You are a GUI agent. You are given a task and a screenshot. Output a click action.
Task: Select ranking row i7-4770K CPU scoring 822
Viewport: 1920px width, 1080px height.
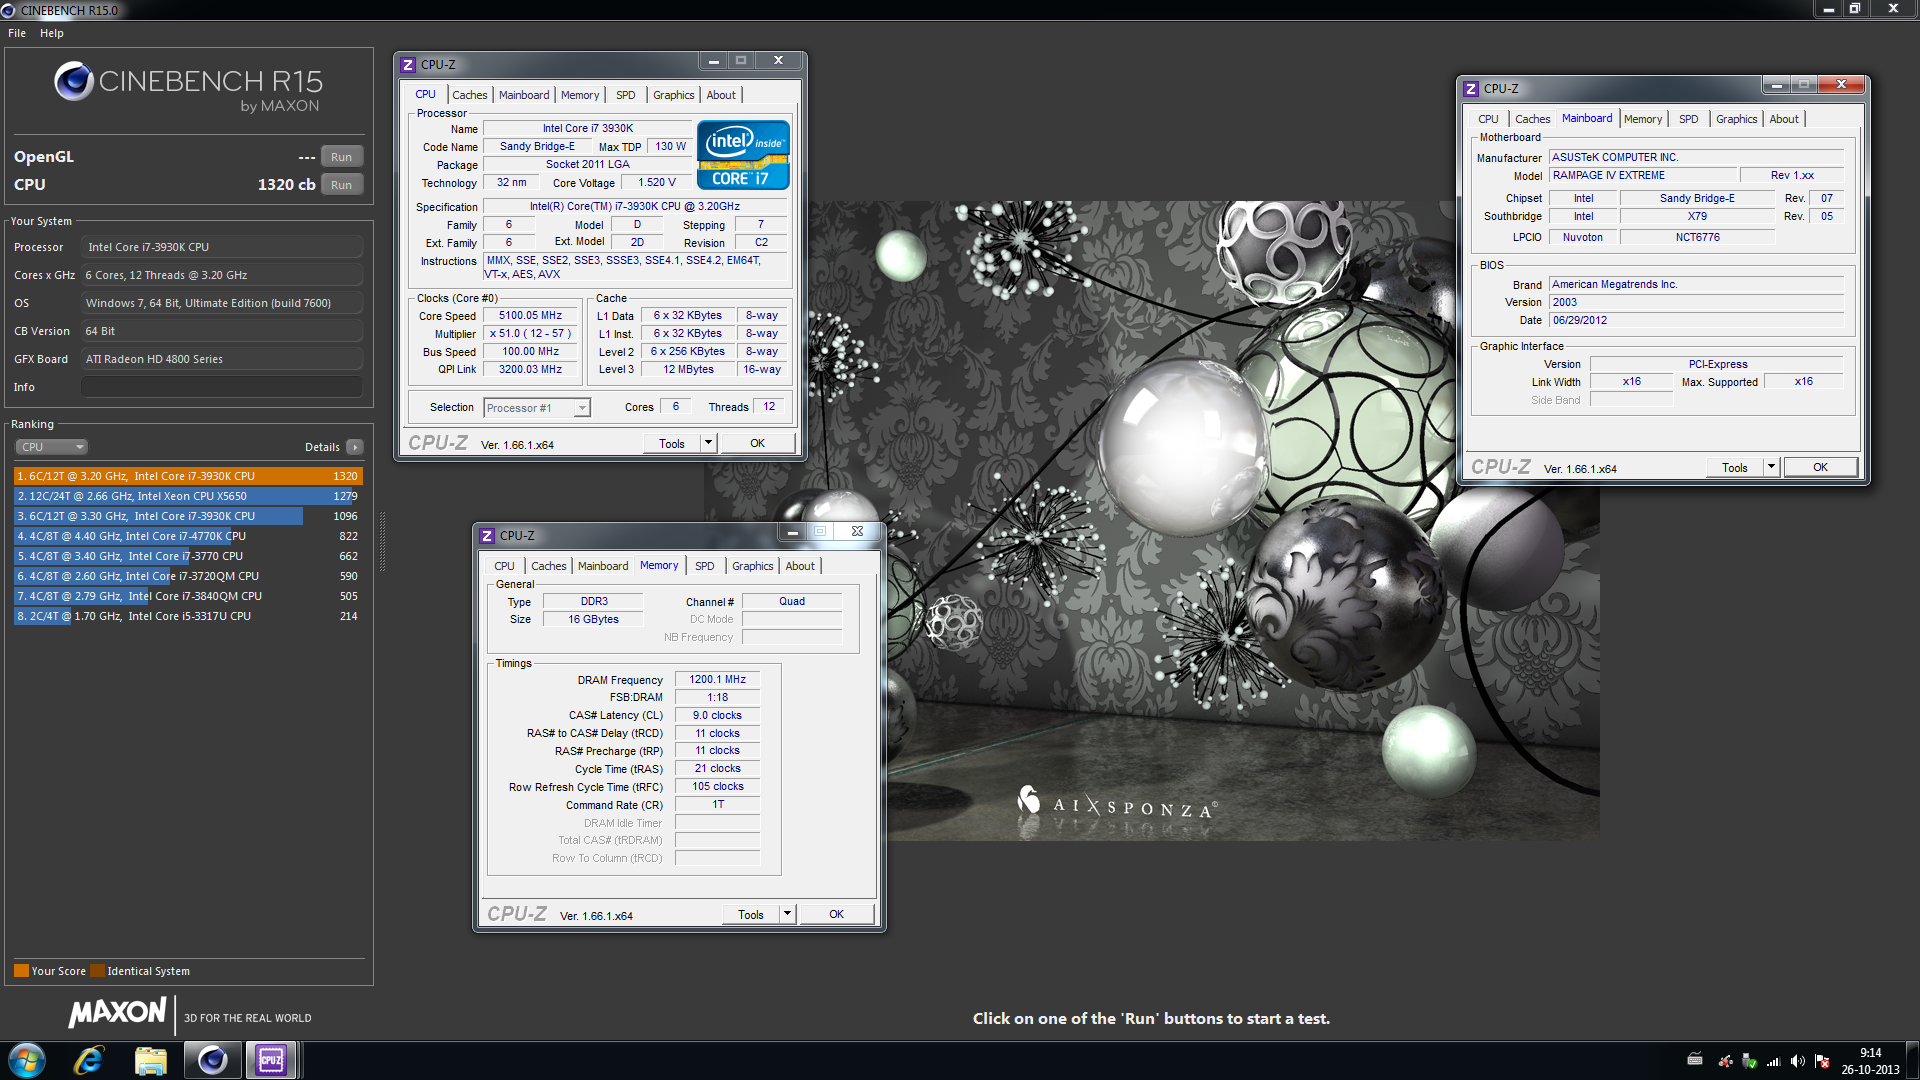tap(188, 536)
